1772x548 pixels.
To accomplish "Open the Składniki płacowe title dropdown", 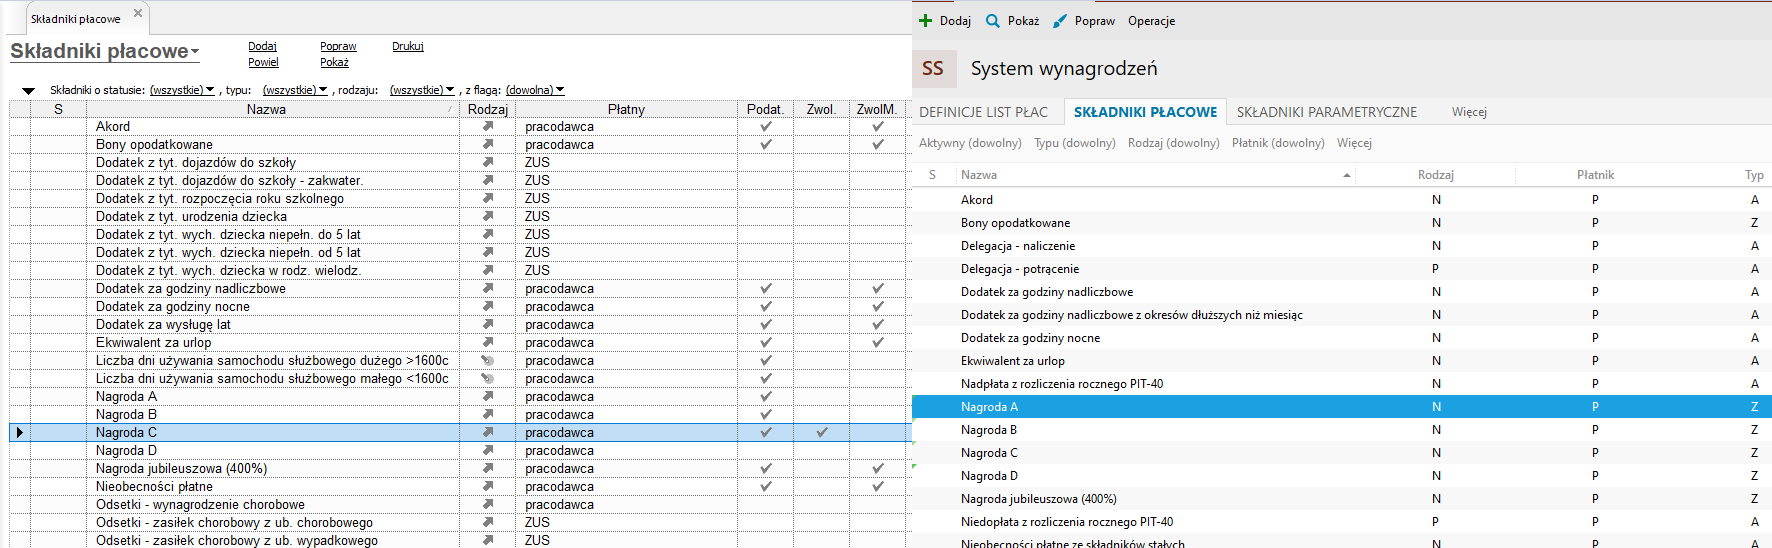I will (195, 52).
